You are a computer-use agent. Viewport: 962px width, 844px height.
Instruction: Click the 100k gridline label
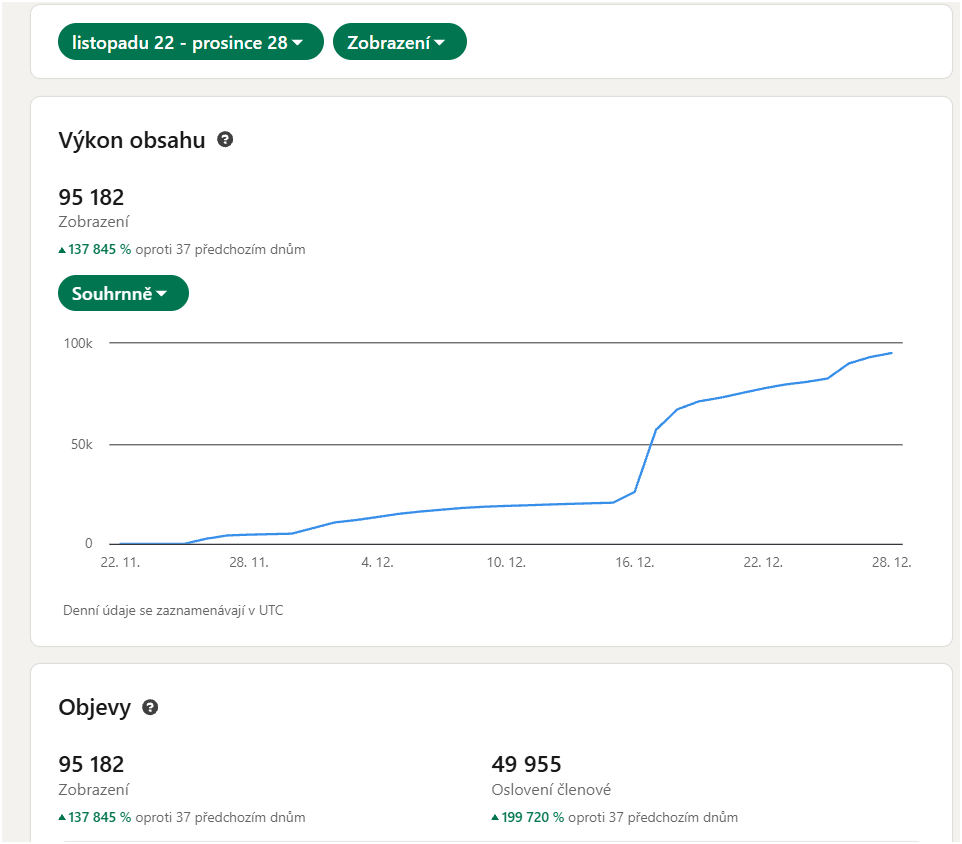pyautogui.click(x=78, y=343)
